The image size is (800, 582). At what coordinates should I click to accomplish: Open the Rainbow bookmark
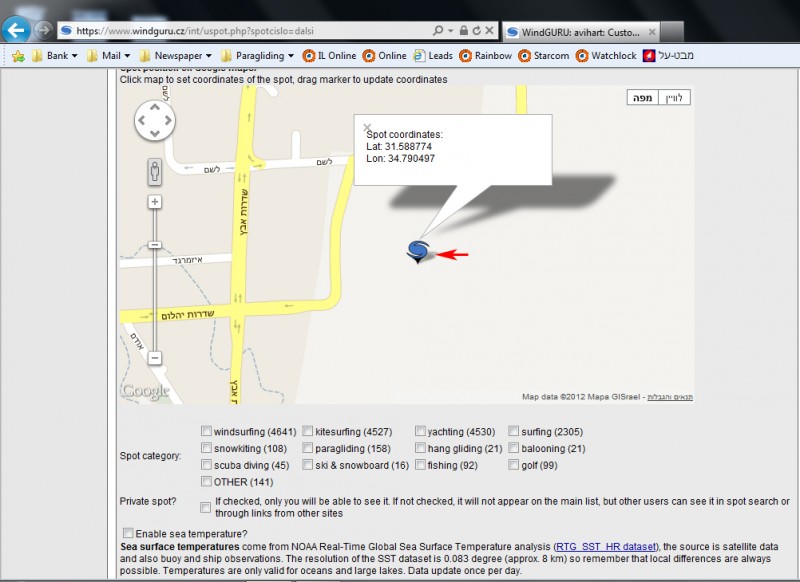point(485,56)
